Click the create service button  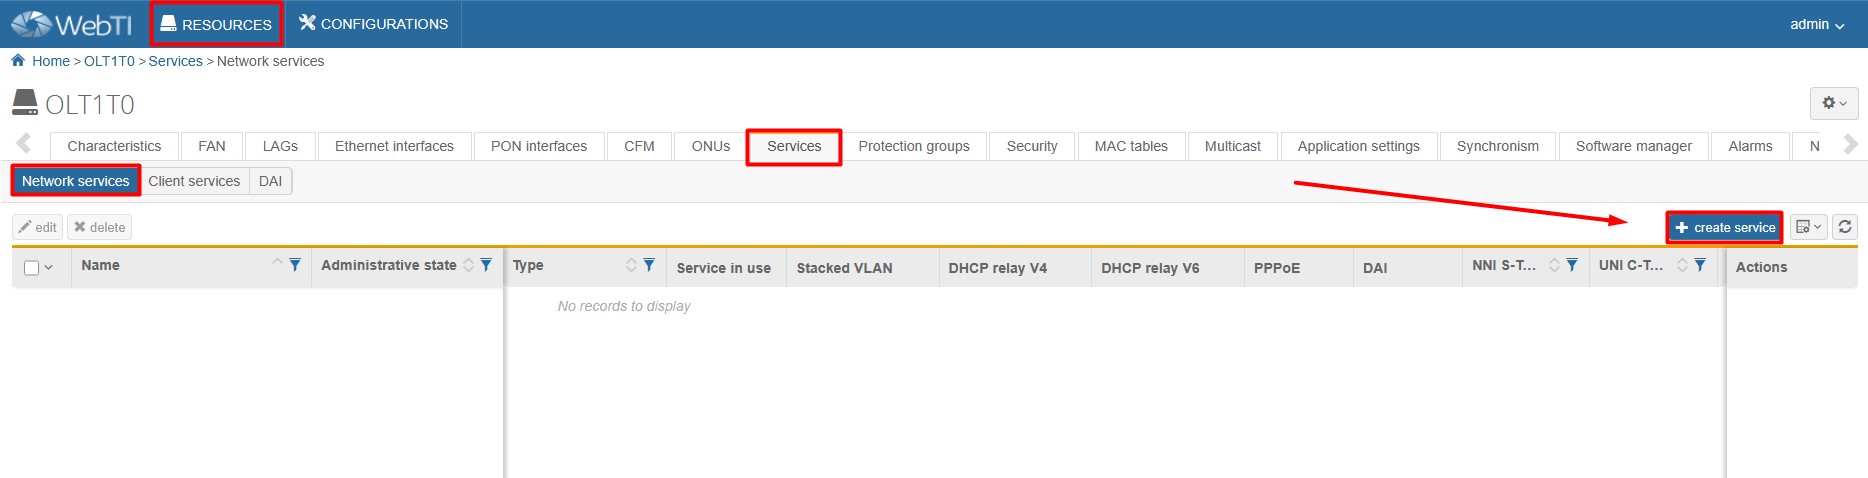tap(1724, 227)
